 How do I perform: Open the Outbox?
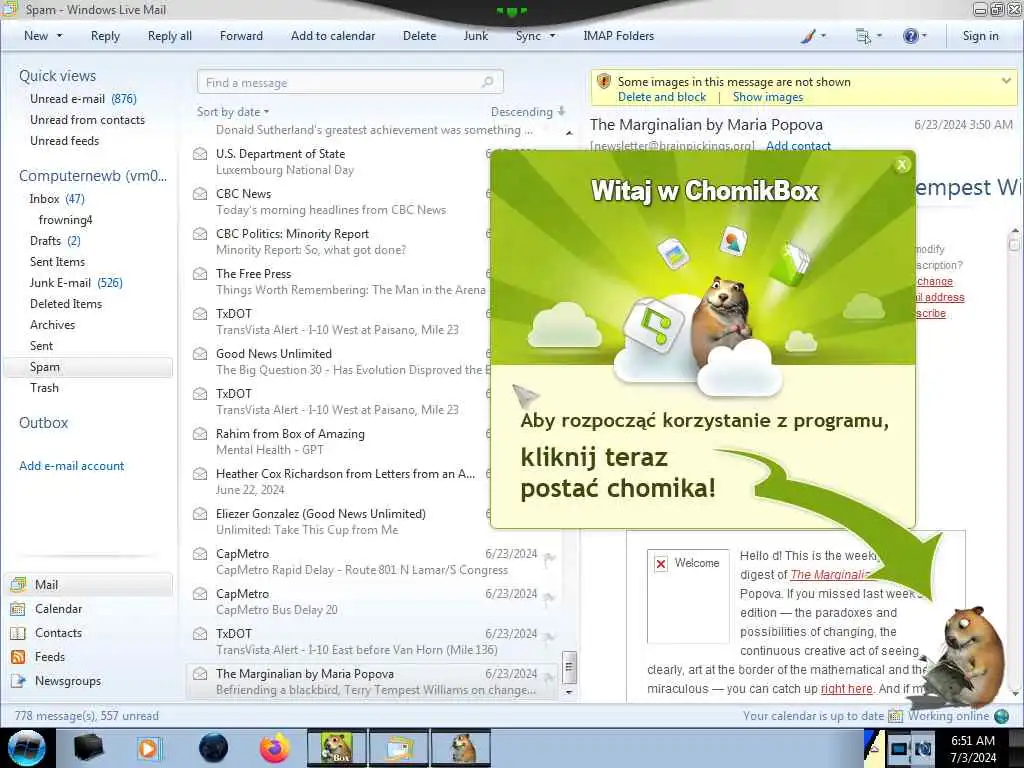43,423
